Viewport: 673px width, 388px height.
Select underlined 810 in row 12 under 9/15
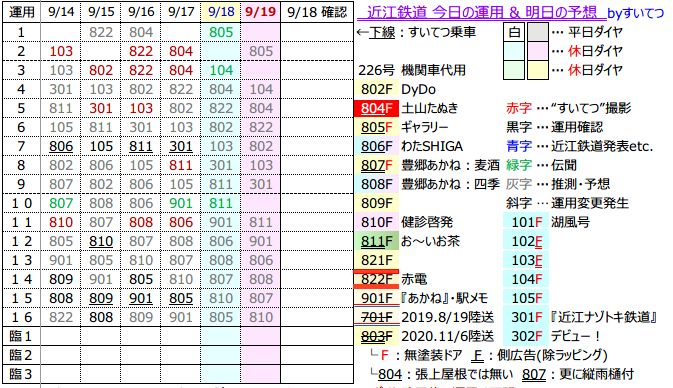point(101,241)
